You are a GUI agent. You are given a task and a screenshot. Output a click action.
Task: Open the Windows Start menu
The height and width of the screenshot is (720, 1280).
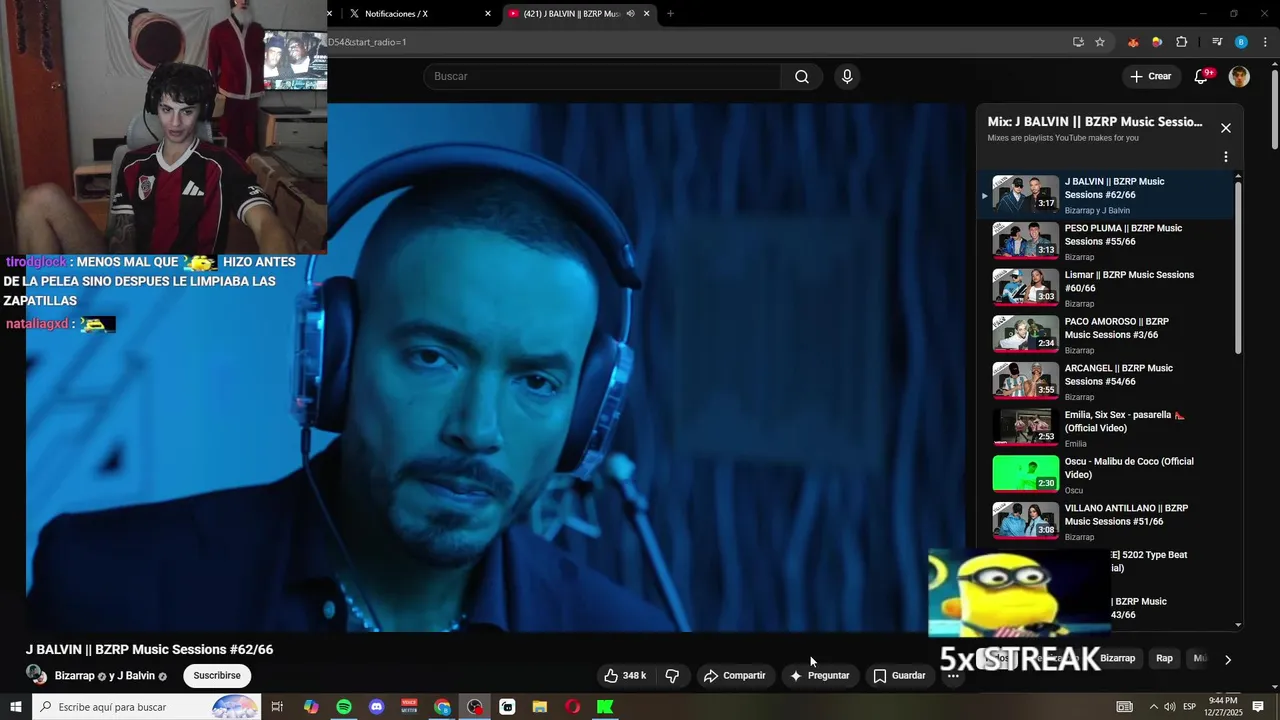pos(15,707)
